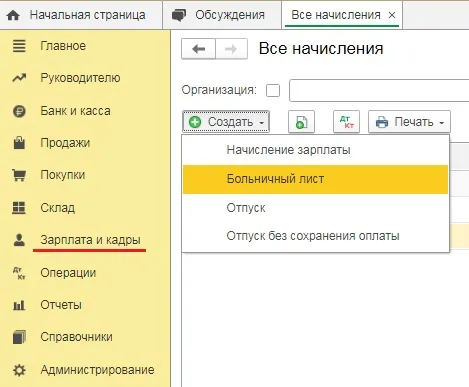
Task: Open the Банк и касса section
Action: 75,111
